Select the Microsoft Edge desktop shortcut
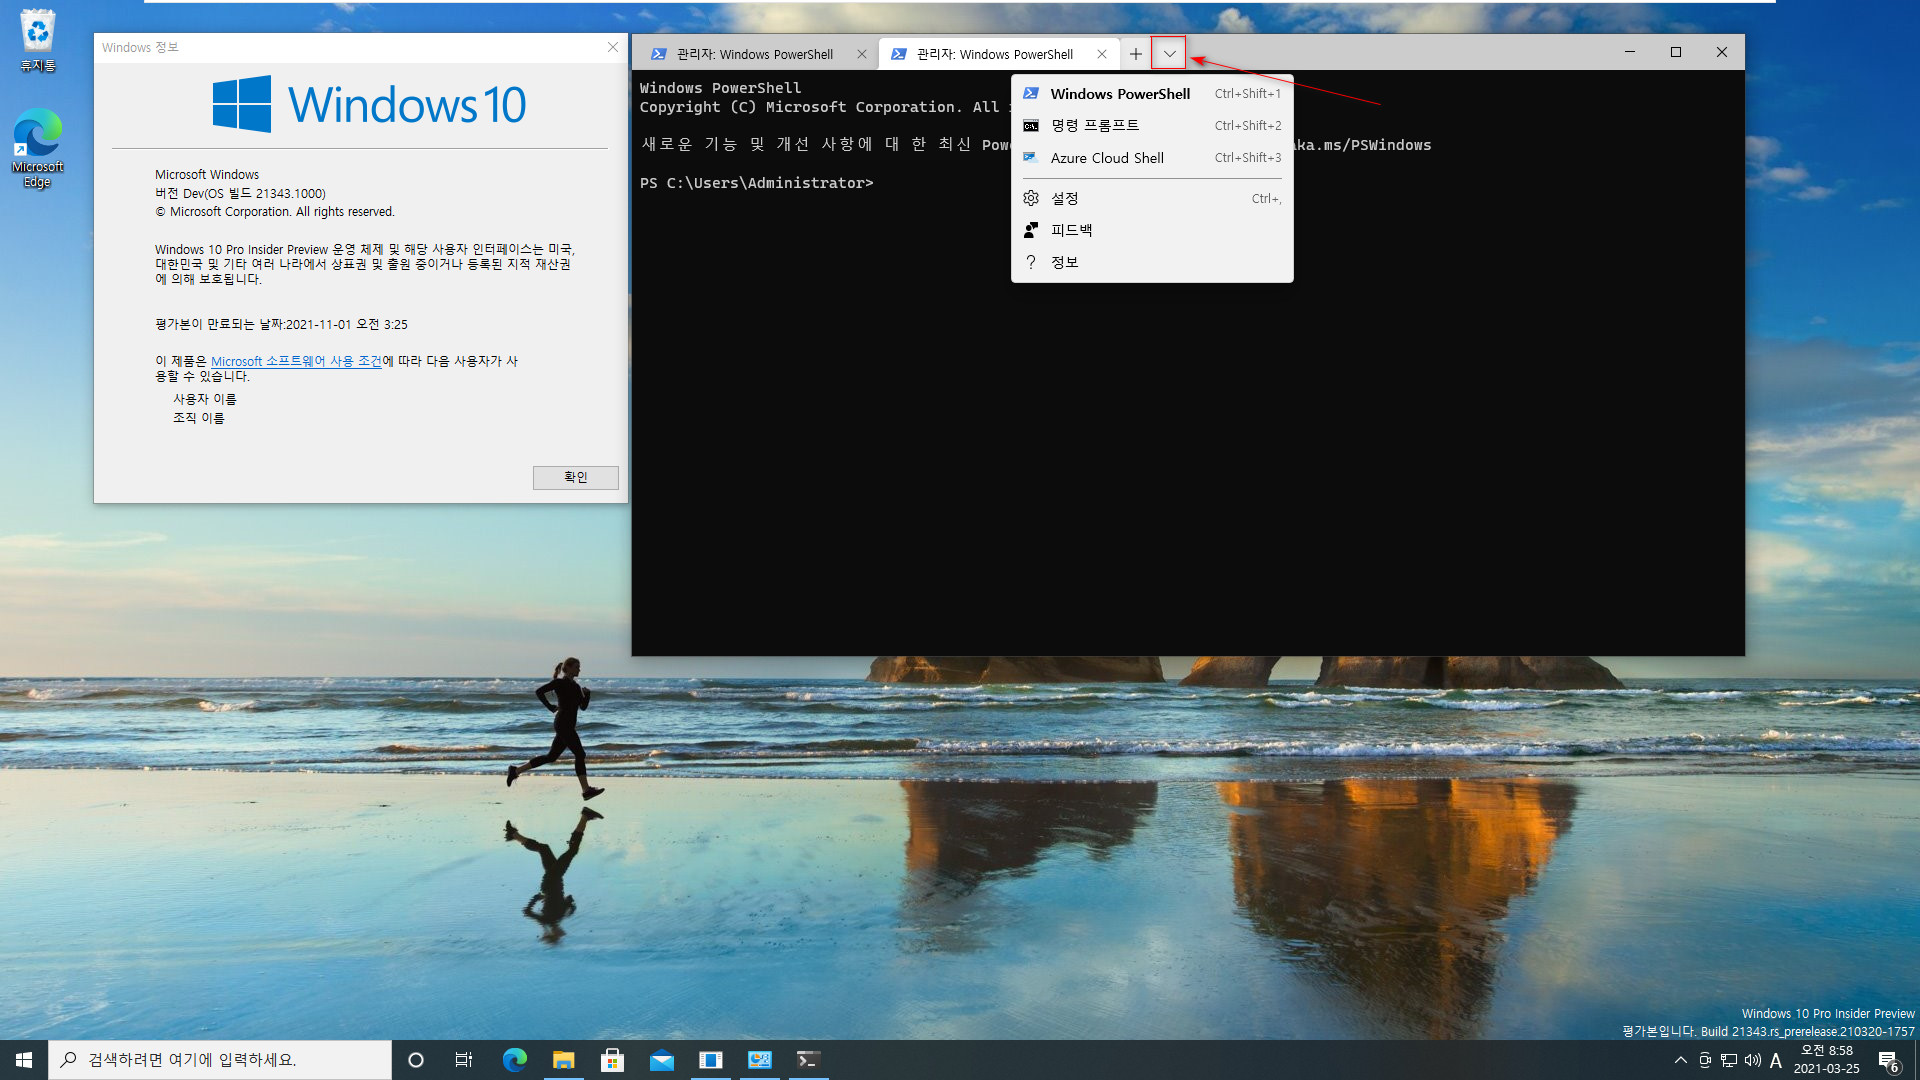The width and height of the screenshot is (1920, 1080). (38, 147)
